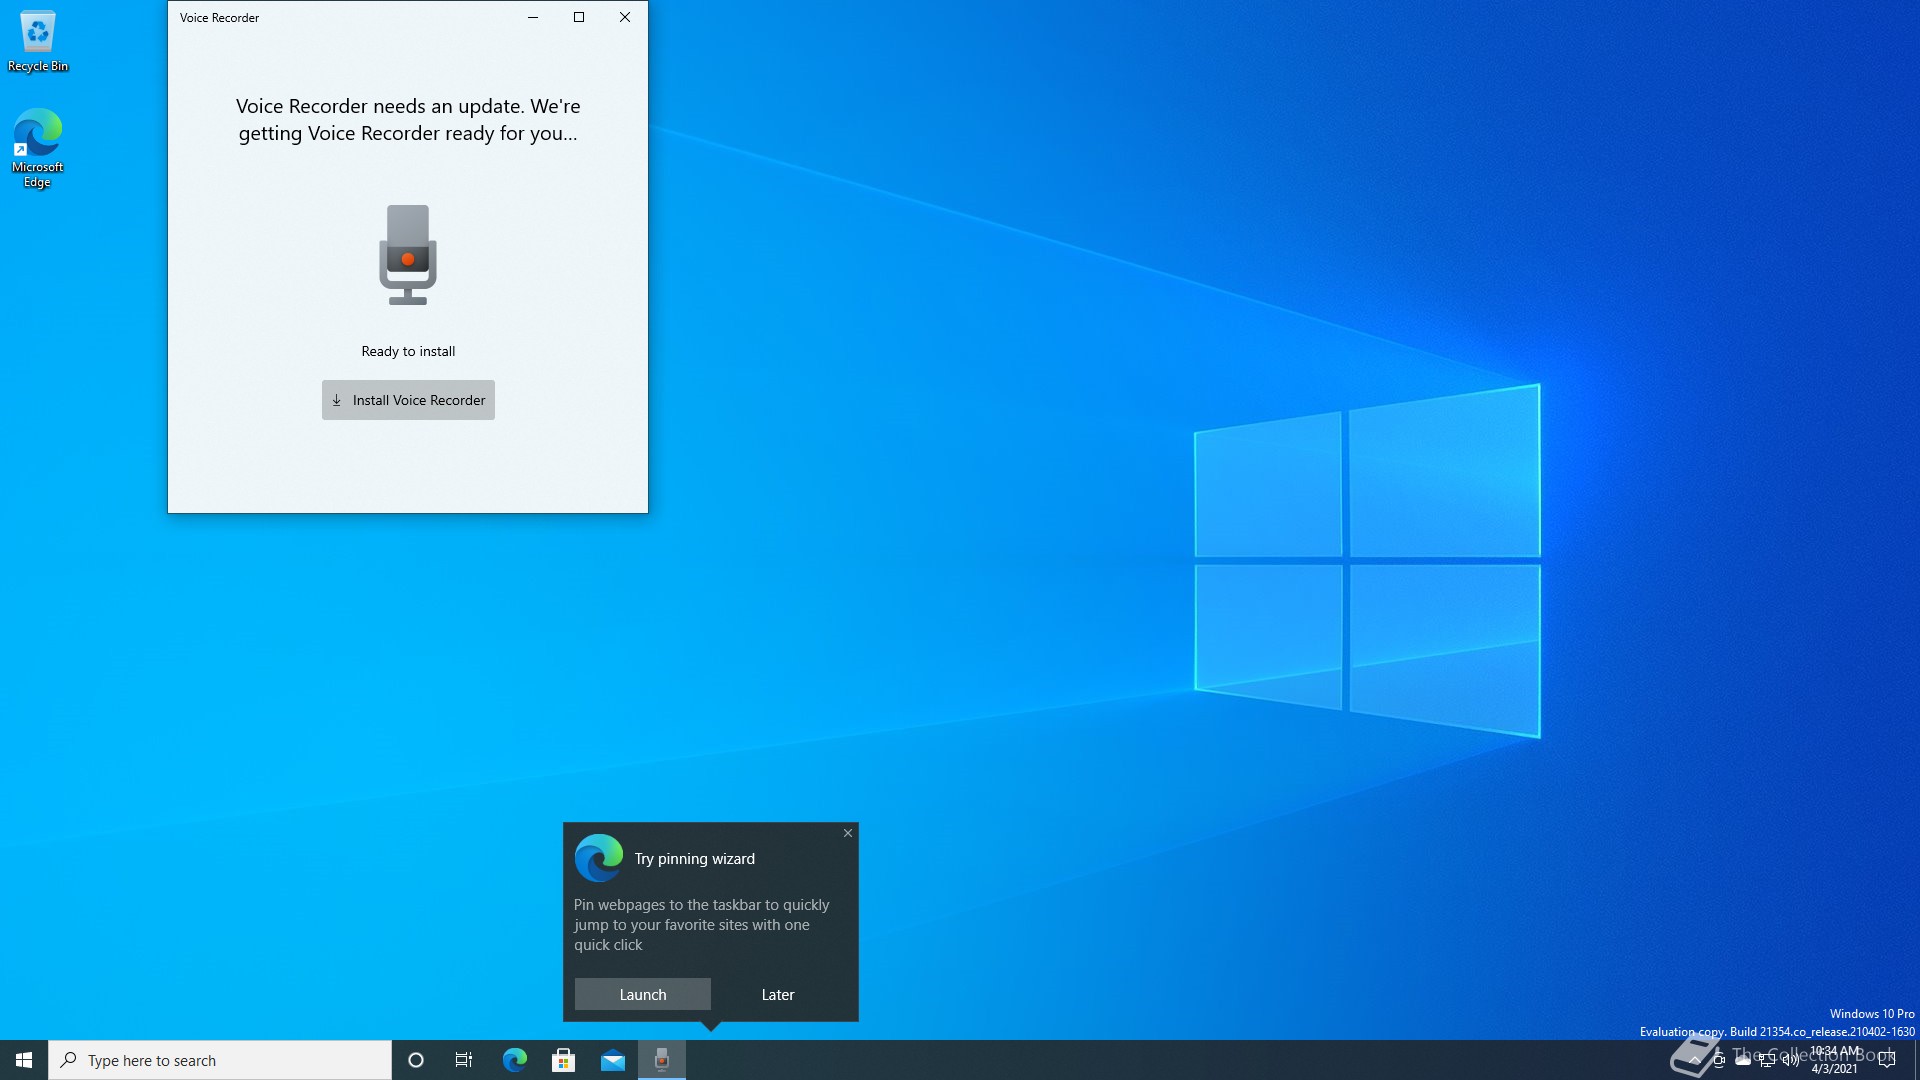Open the OneDrive cloud tray icon
1920x1080 pixels.
tap(1743, 1060)
